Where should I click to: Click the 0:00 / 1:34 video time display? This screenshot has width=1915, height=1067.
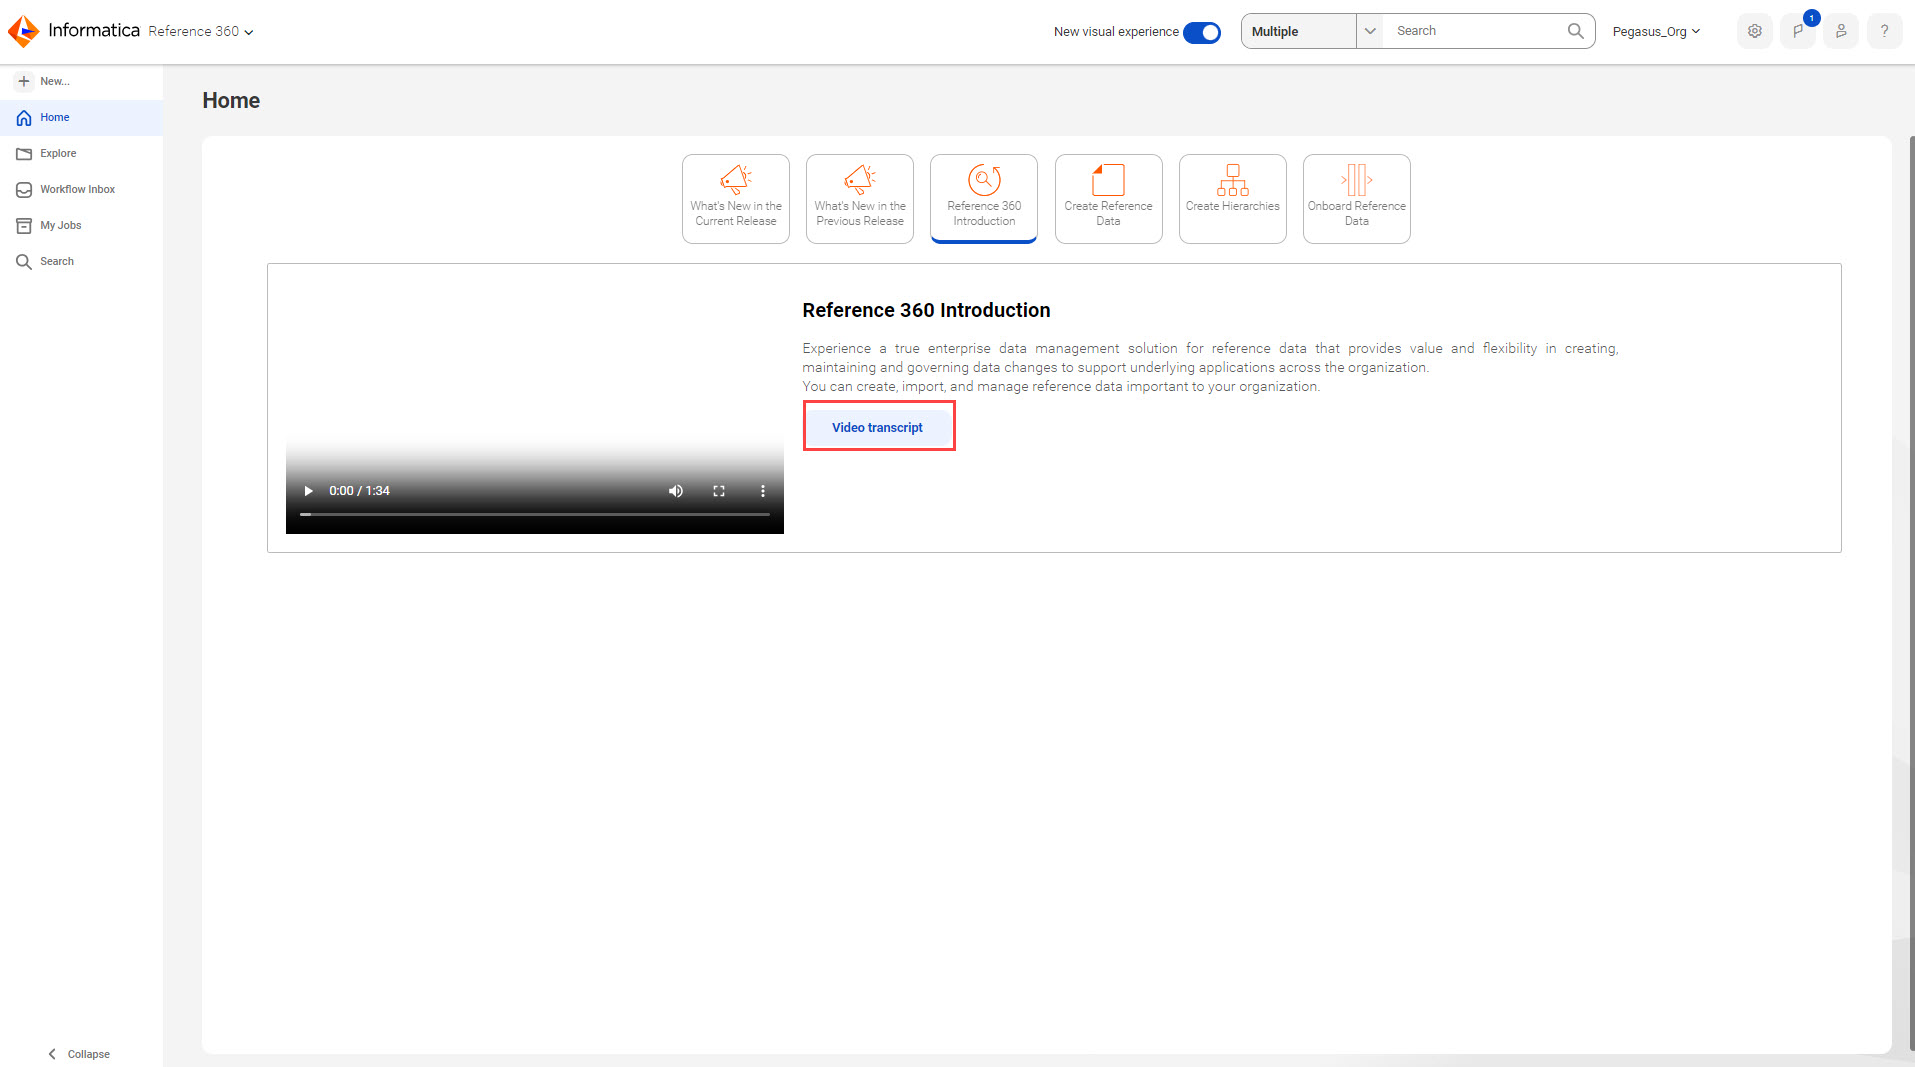tap(359, 491)
